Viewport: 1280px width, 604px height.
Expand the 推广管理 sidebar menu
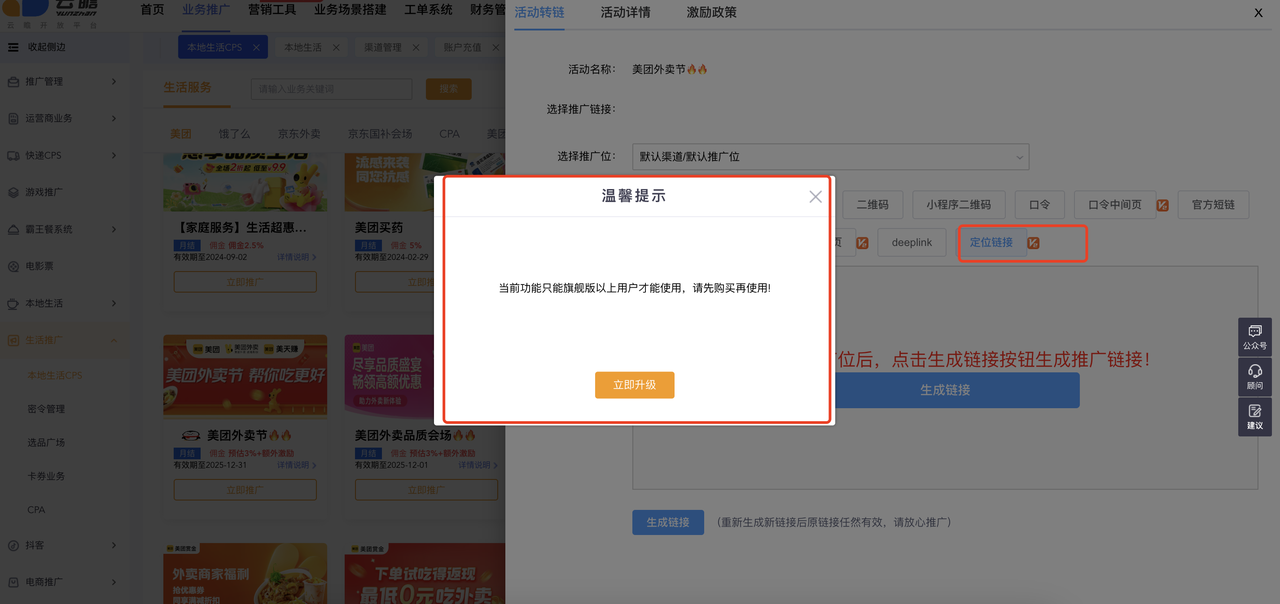[113, 81]
